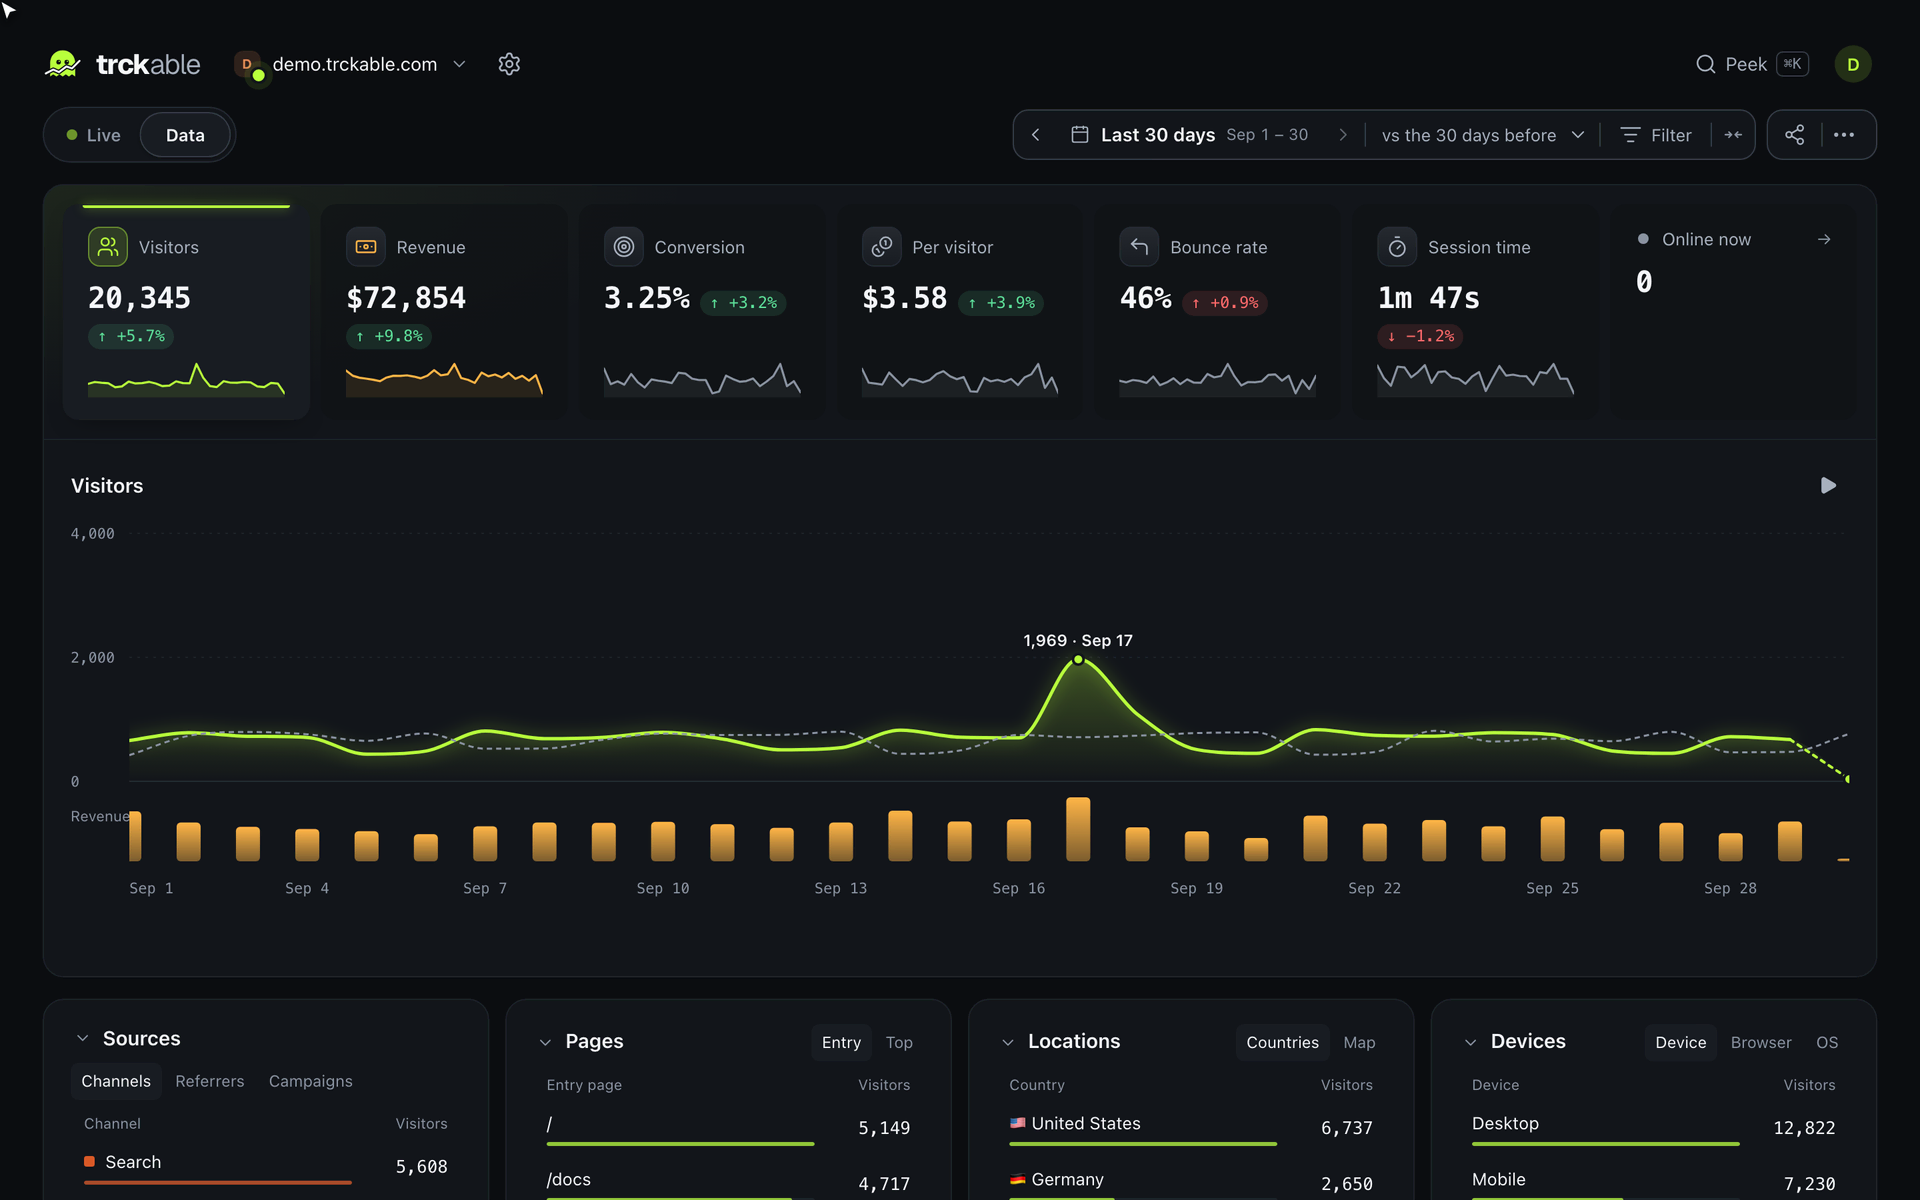This screenshot has height=1200, width=1920.
Task: Select OS view in Devices
Action: (1827, 1042)
